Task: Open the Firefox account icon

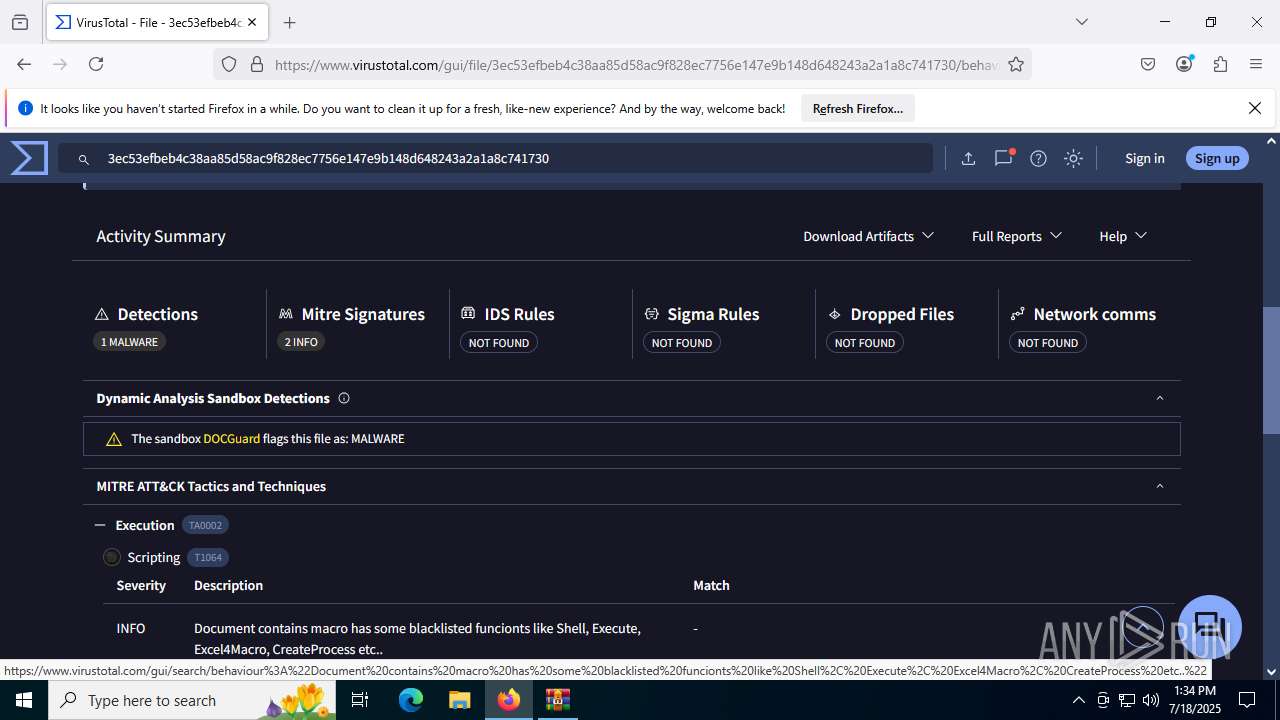Action: pyautogui.click(x=1184, y=64)
